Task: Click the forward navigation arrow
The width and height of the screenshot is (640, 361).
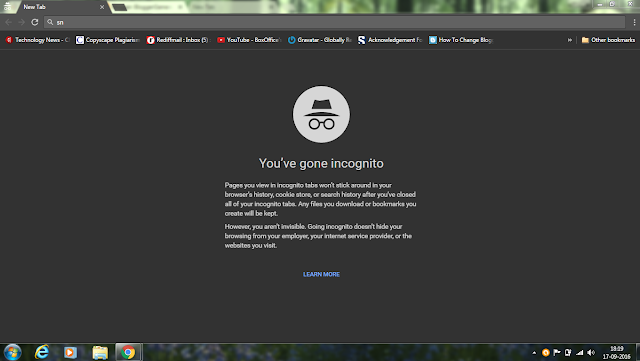Action: pos(22,22)
